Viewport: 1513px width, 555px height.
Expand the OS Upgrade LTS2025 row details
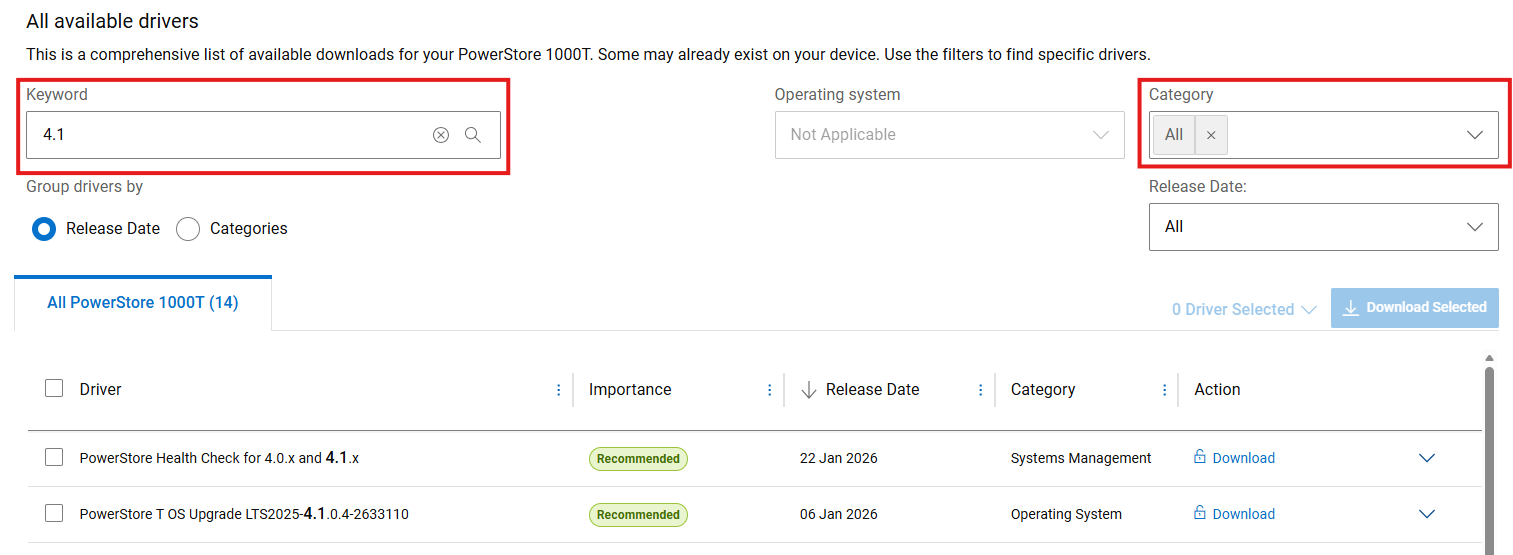1427,514
